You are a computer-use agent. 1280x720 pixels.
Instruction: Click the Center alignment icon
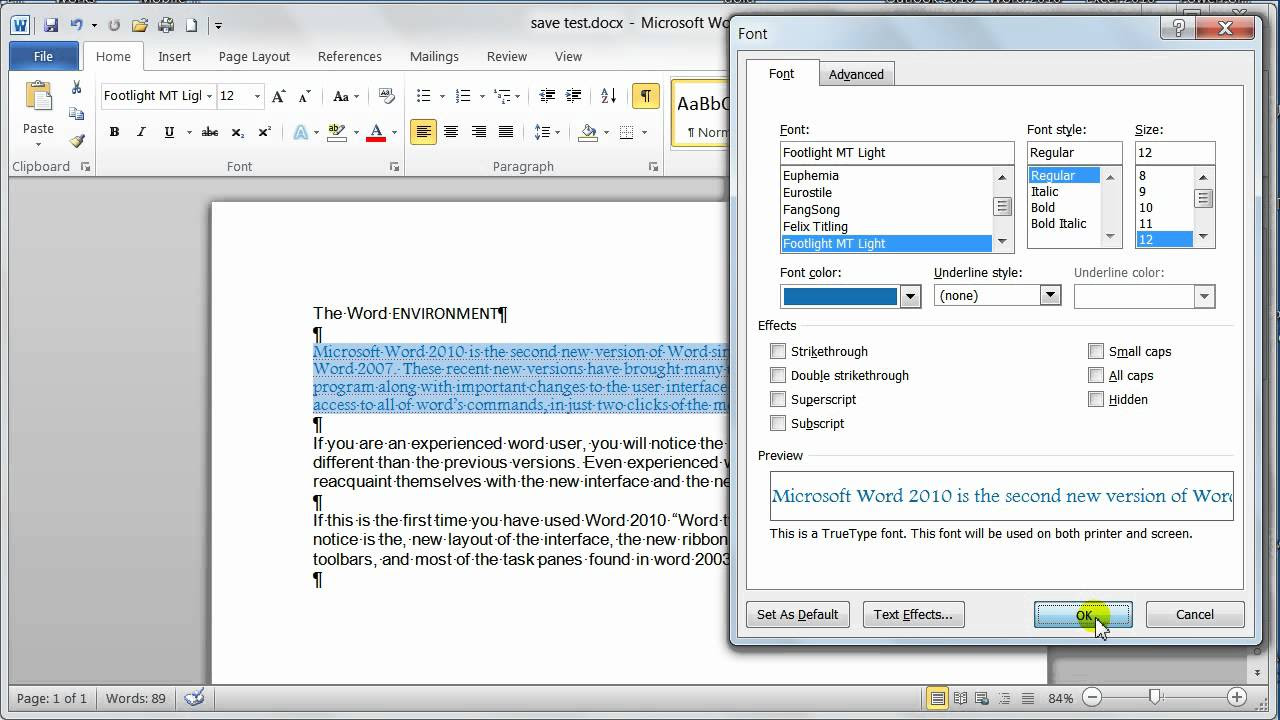(x=451, y=132)
